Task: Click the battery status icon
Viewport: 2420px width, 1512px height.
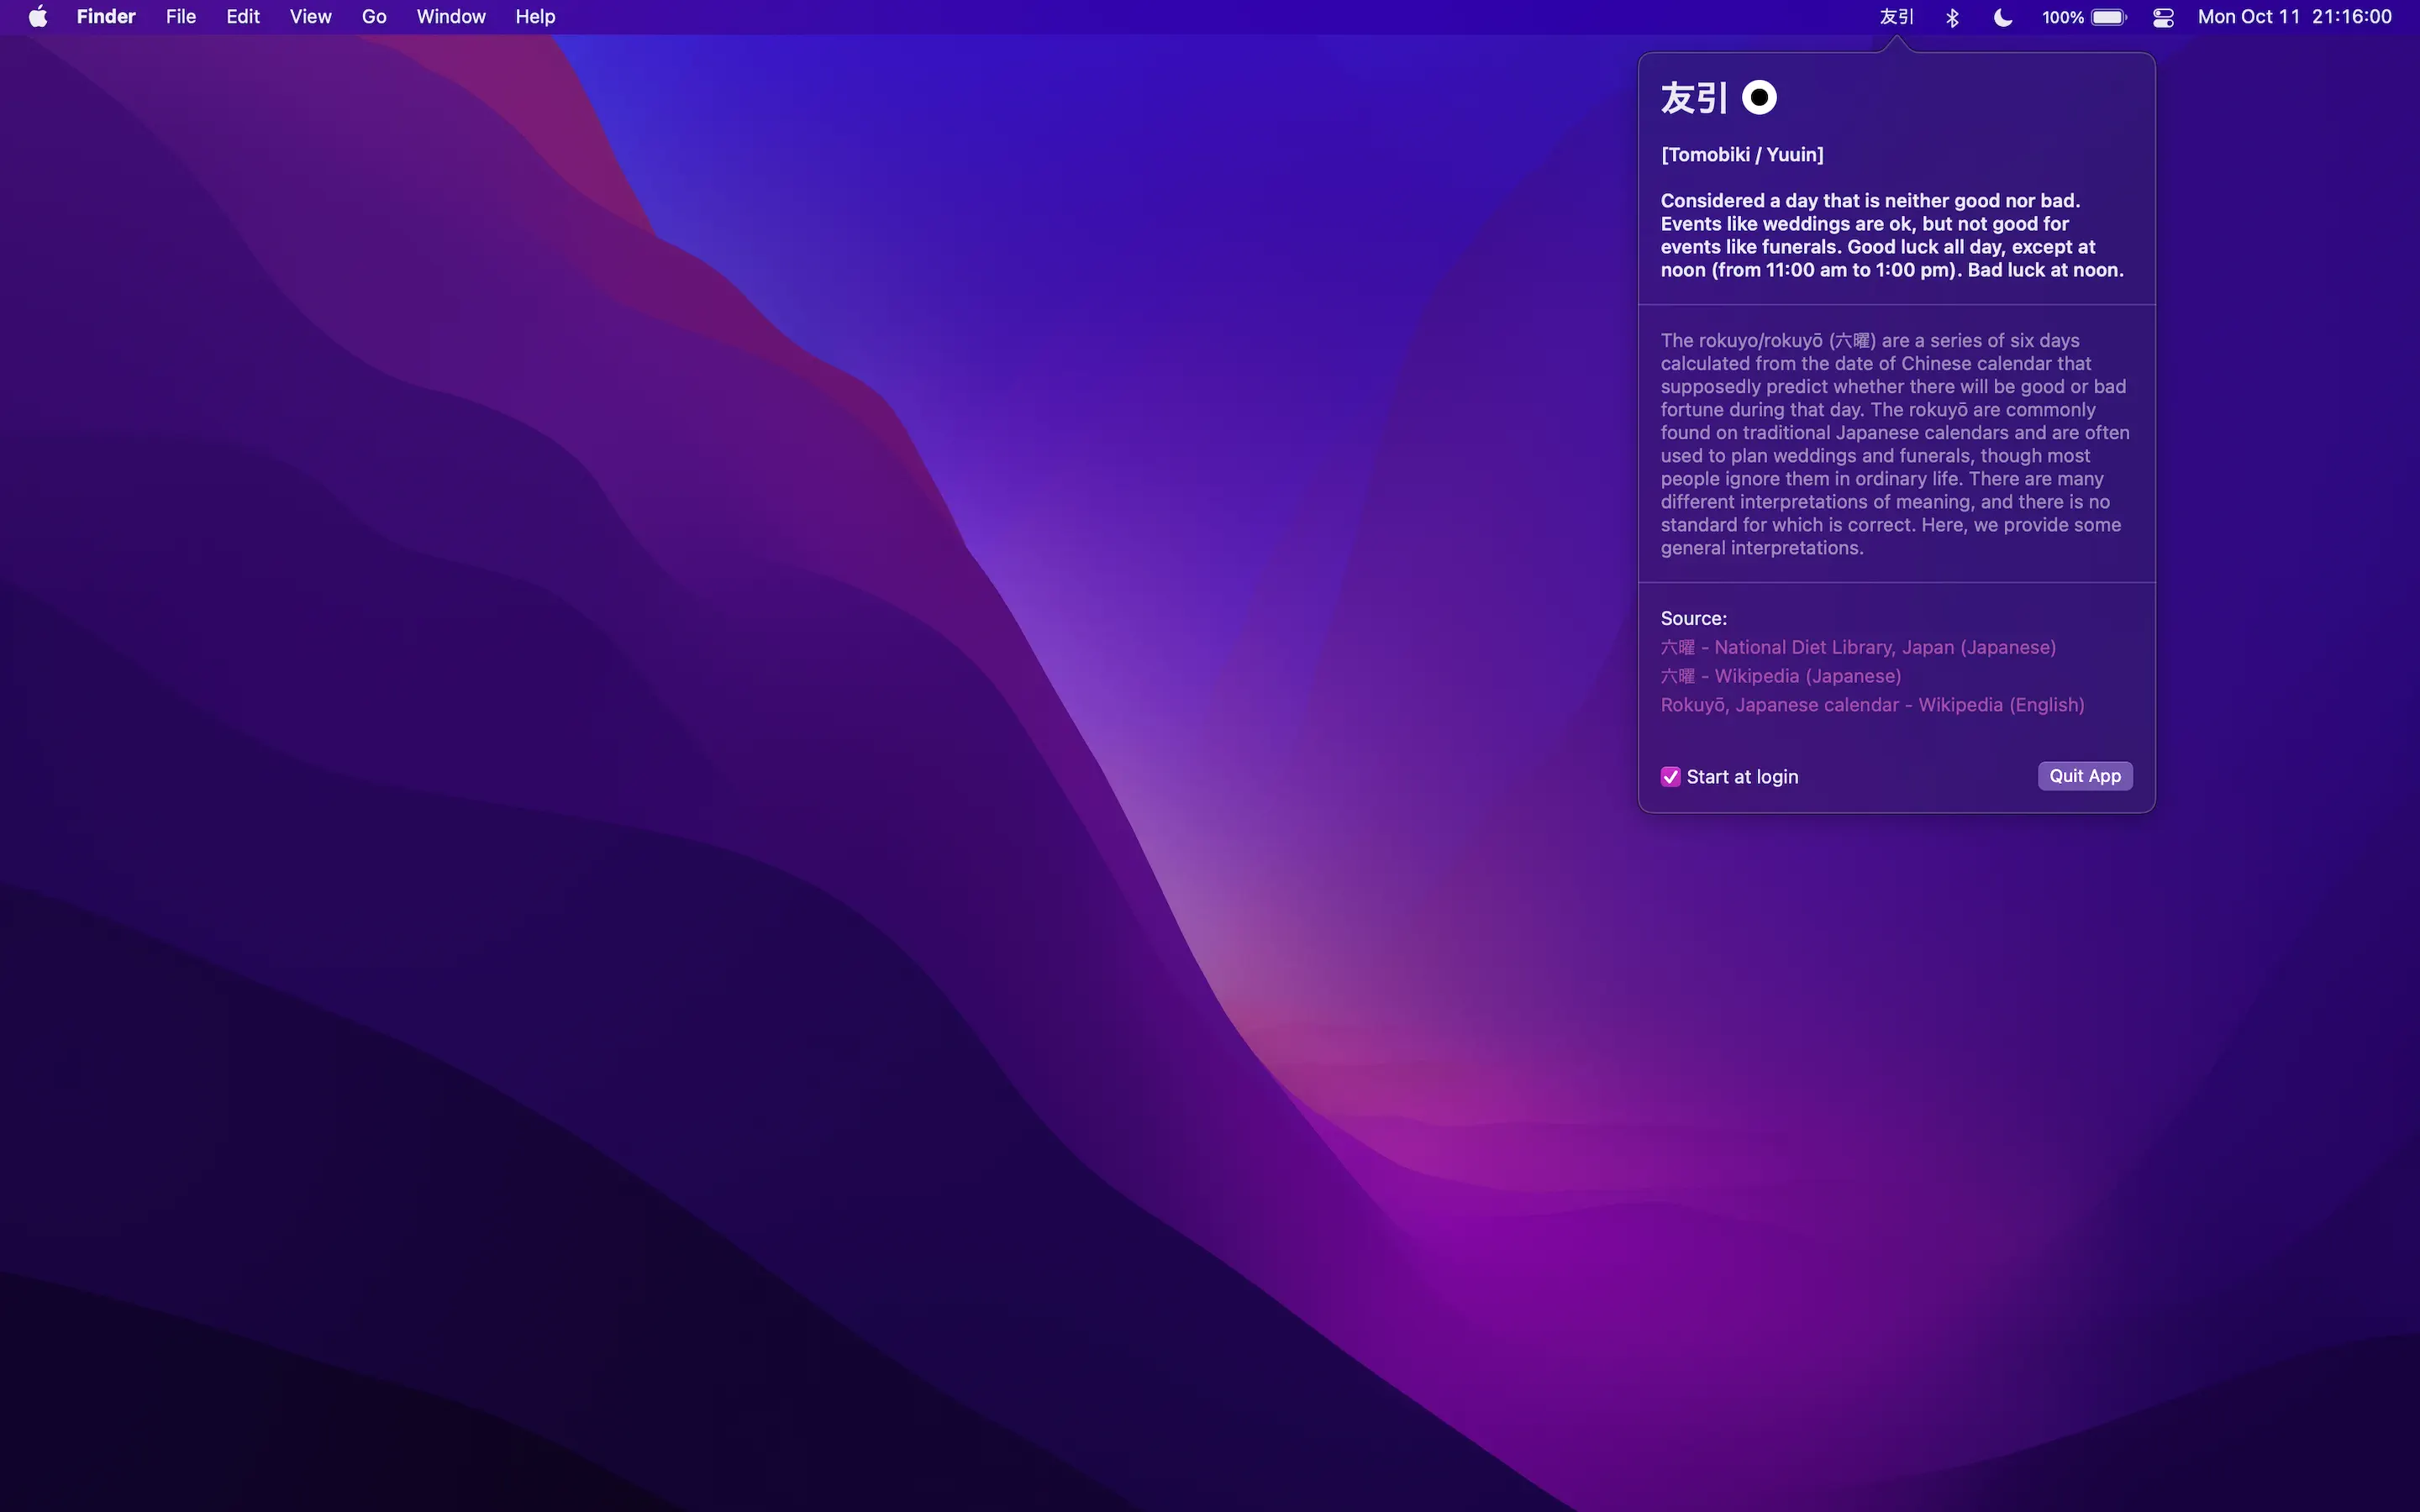Action: tap(2108, 17)
